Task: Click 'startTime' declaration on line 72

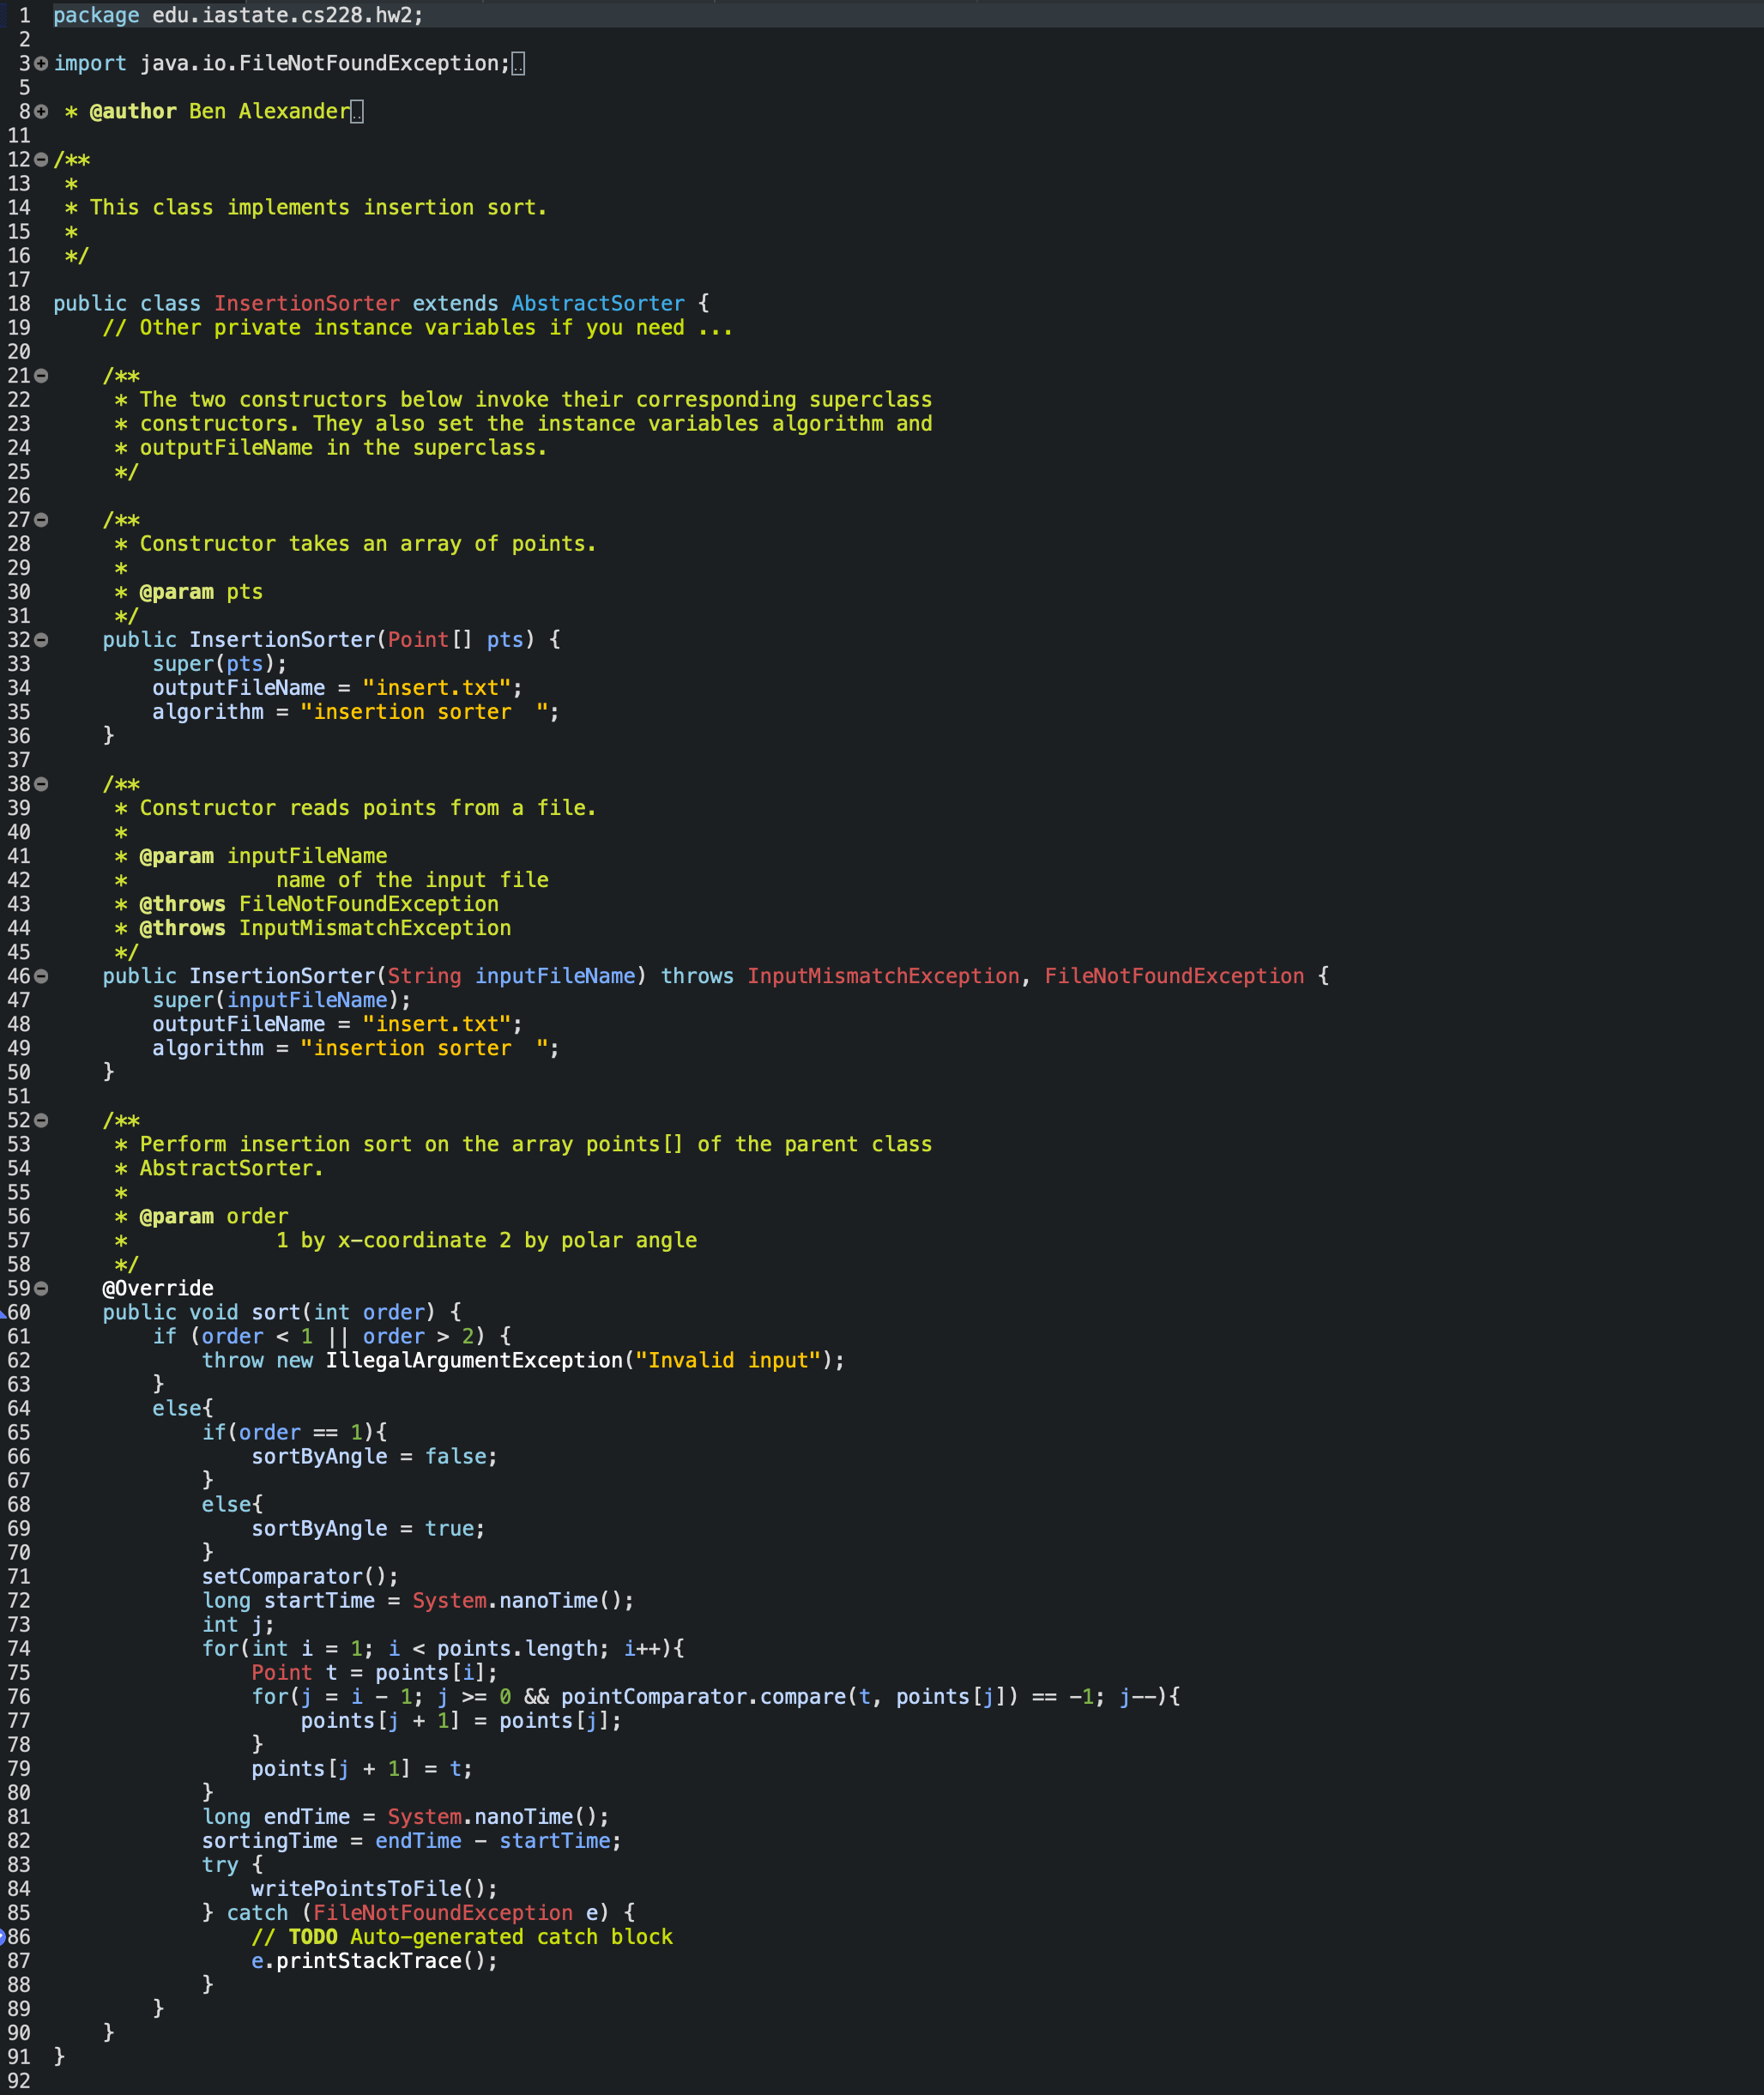Action: tap(319, 1600)
